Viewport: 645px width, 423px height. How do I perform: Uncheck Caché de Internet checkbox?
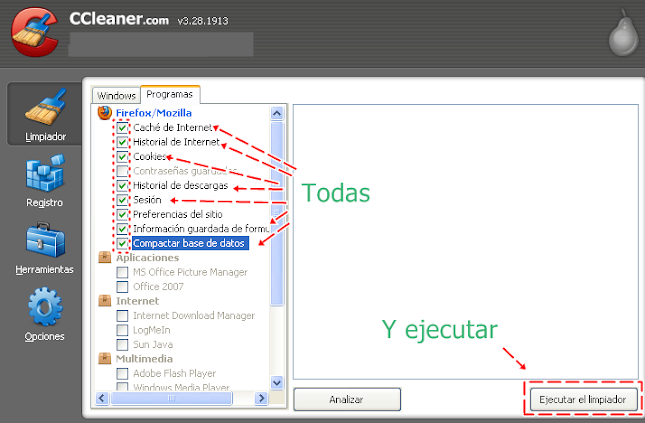(x=122, y=128)
